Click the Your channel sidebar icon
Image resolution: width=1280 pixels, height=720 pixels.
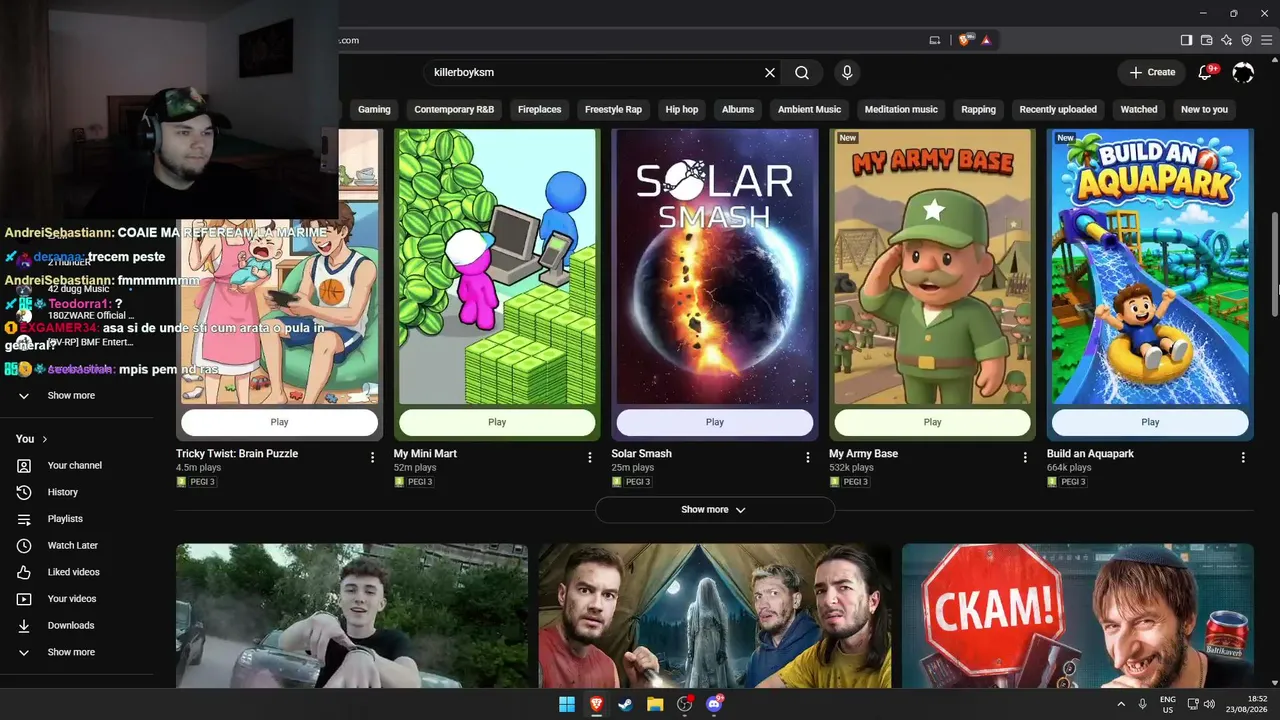point(24,466)
